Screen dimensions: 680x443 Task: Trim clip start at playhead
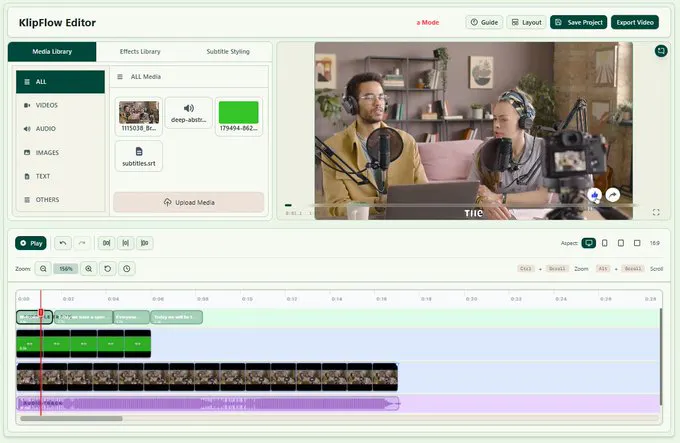coord(106,243)
